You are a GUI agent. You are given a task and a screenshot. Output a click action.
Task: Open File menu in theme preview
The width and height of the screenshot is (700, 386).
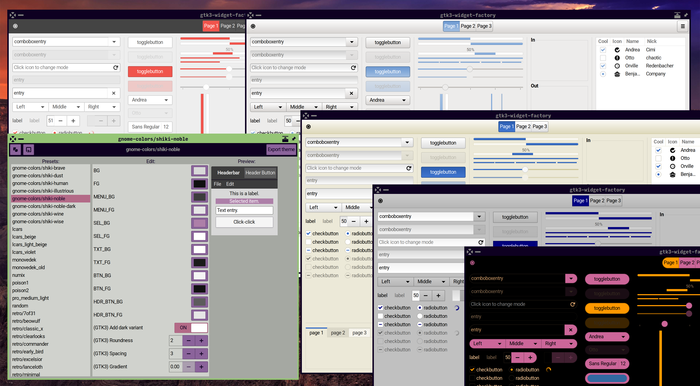217,184
